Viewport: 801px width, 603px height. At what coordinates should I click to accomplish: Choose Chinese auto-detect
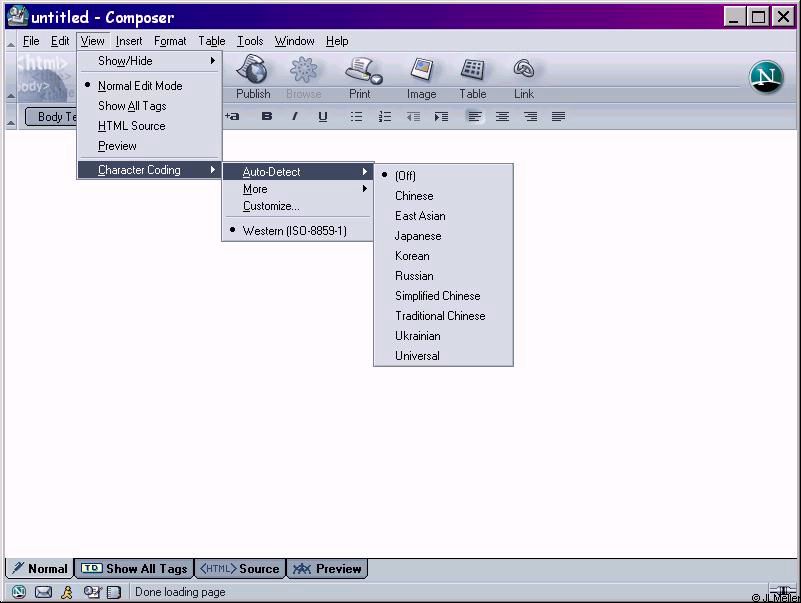443,196
